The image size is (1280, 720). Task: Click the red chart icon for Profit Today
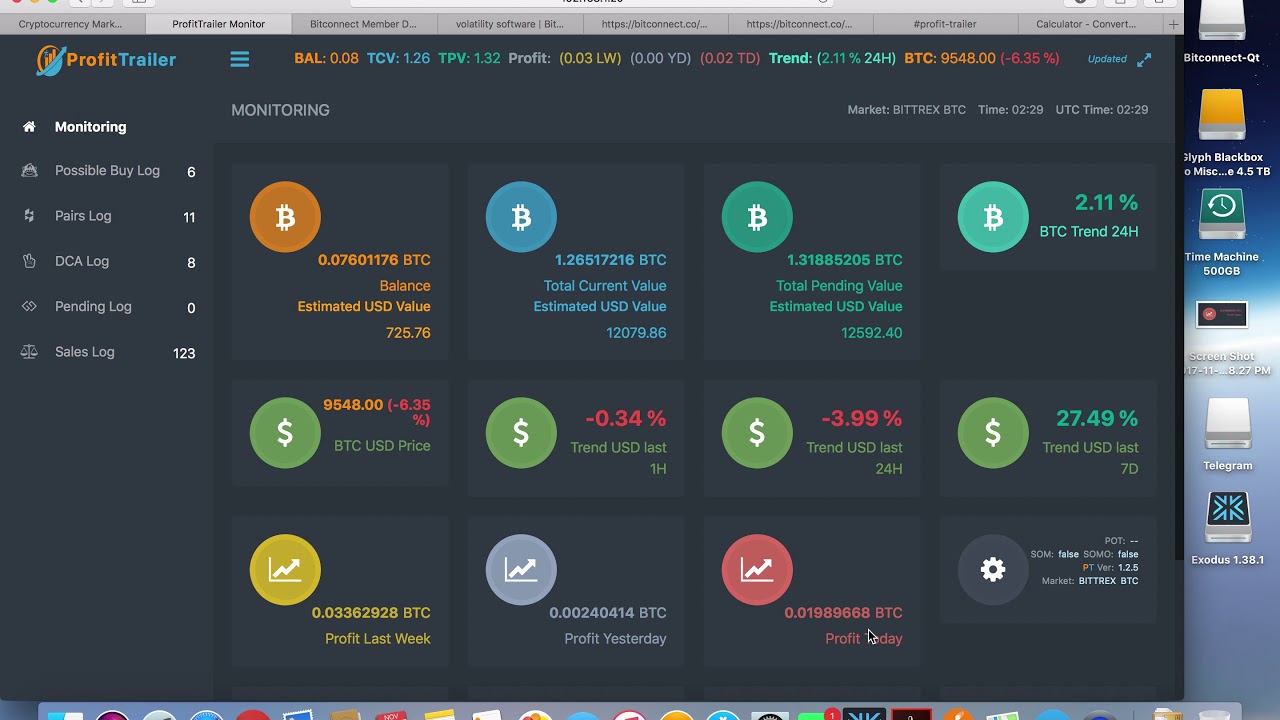757,570
